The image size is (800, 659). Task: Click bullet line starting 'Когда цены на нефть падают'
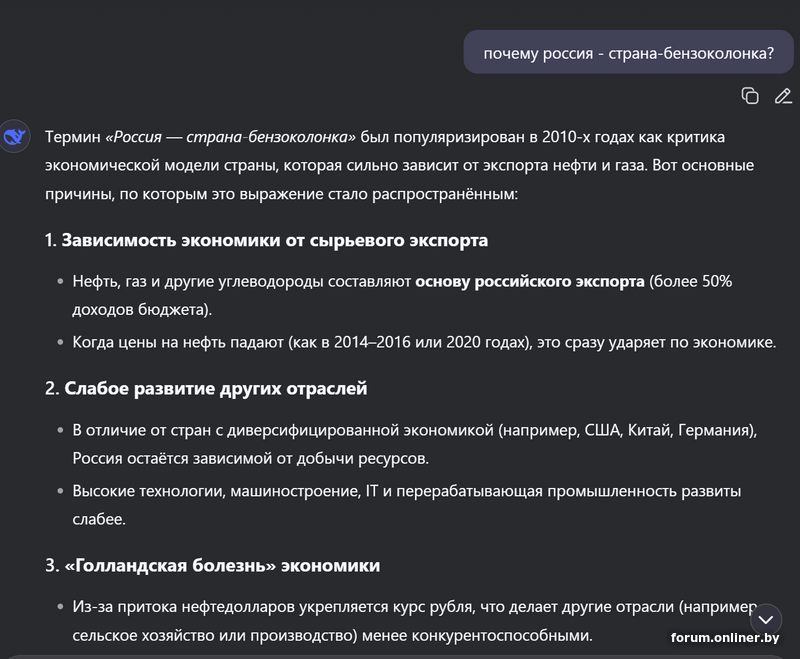424,342
